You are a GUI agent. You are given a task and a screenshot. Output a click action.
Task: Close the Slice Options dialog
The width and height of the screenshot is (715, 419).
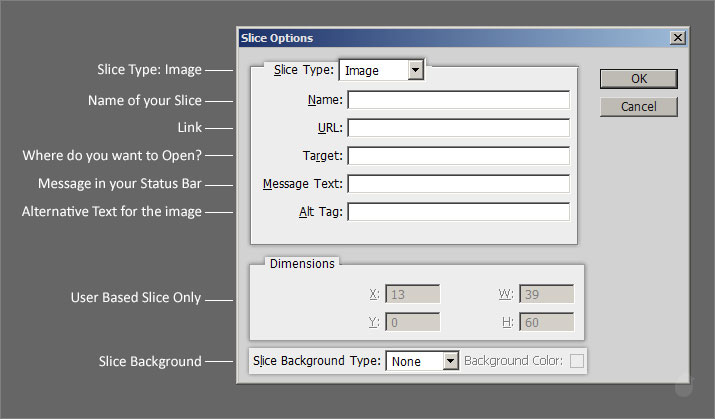pyautogui.click(x=677, y=38)
